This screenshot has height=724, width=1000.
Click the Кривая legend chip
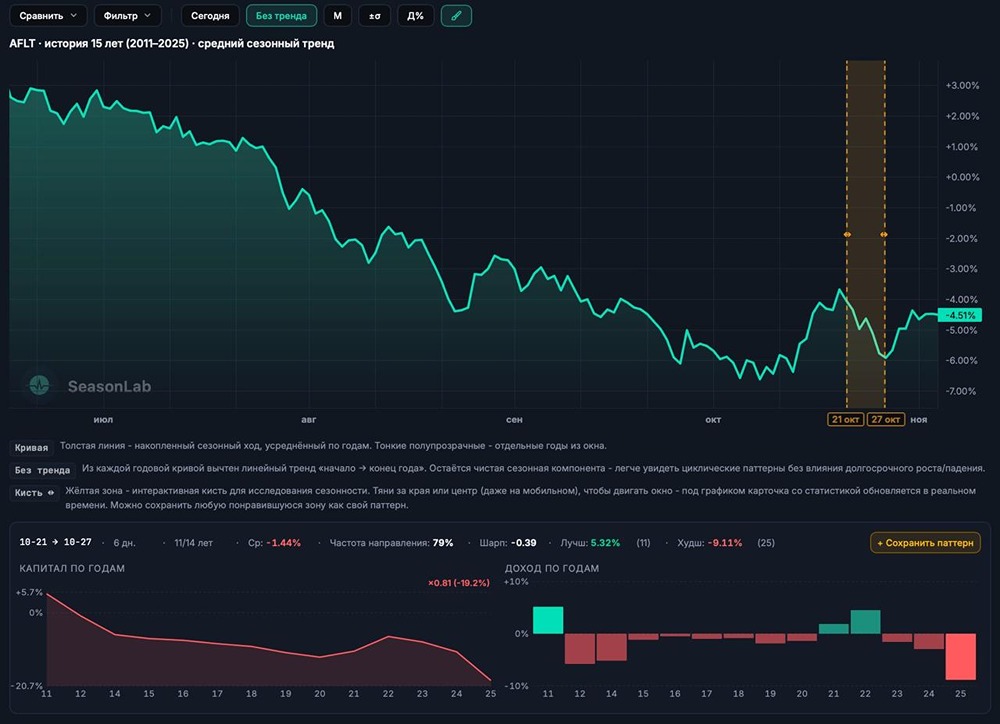coord(31,448)
